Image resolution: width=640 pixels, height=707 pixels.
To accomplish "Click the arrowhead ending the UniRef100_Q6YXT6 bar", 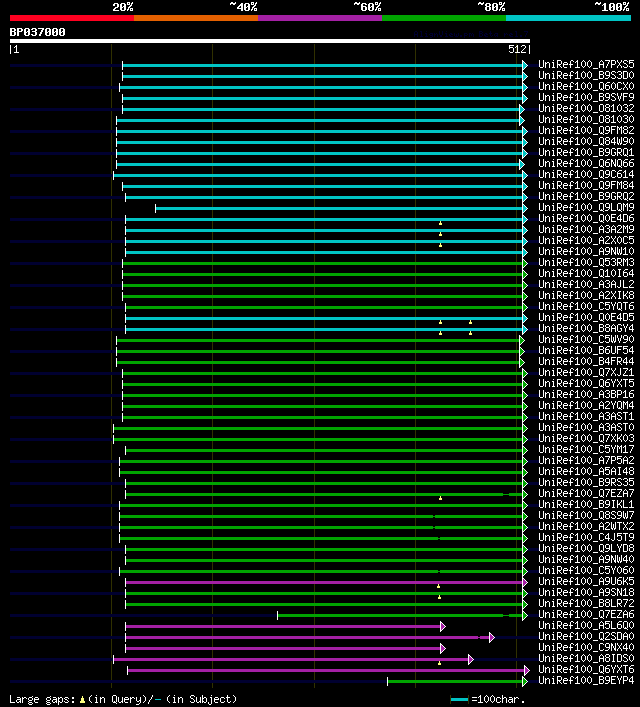I will [526, 670].
